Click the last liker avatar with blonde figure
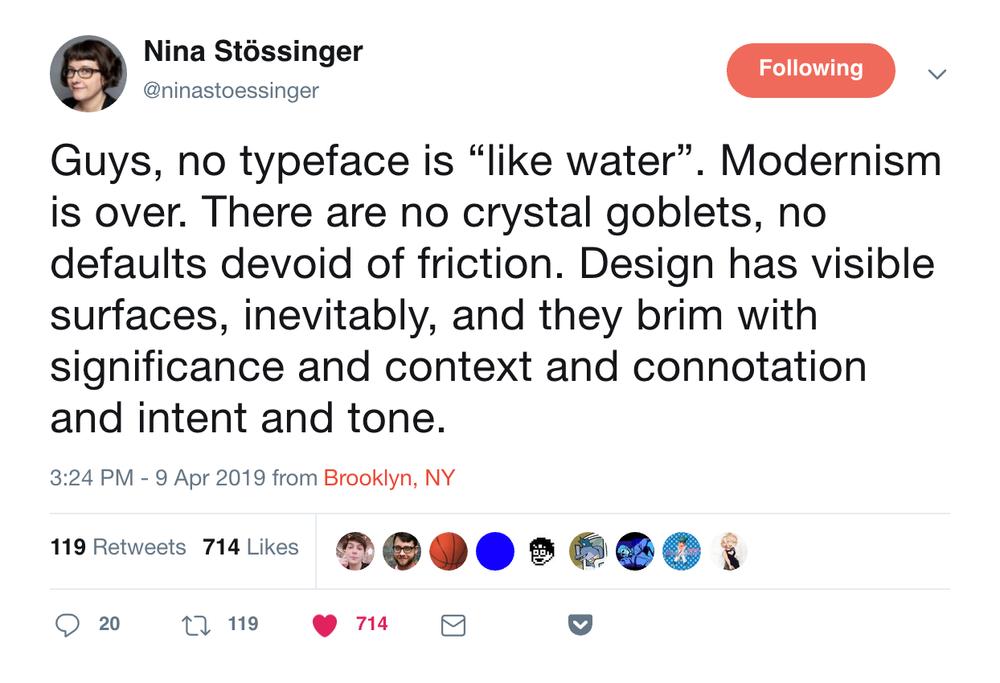Image resolution: width=1000 pixels, height=683 pixels. [x=728, y=551]
